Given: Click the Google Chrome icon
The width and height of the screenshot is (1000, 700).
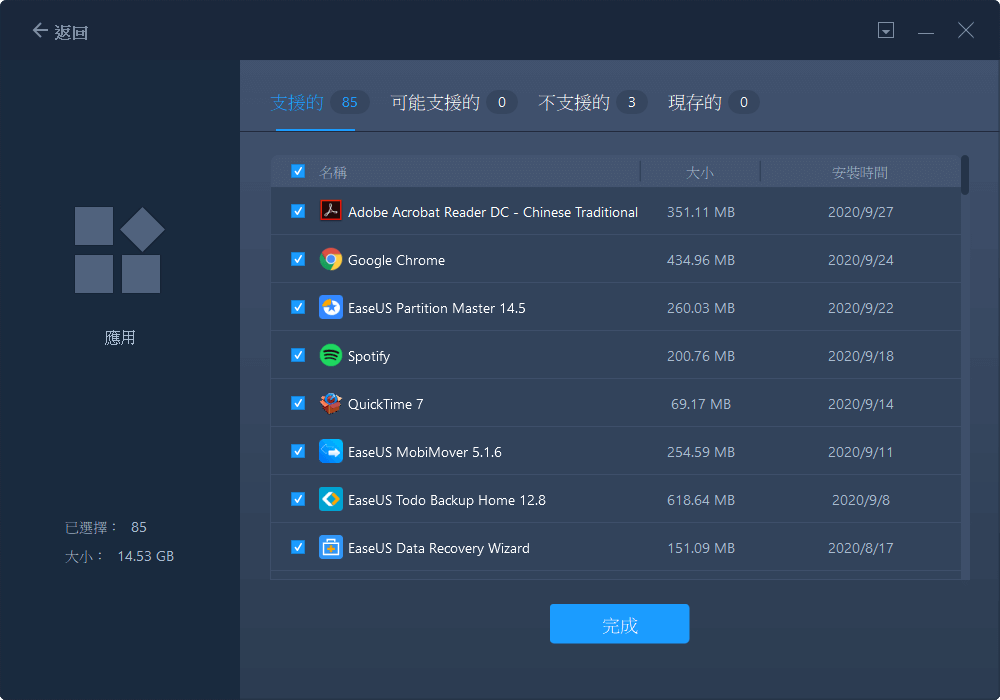Looking at the screenshot, I should (330, 259).
